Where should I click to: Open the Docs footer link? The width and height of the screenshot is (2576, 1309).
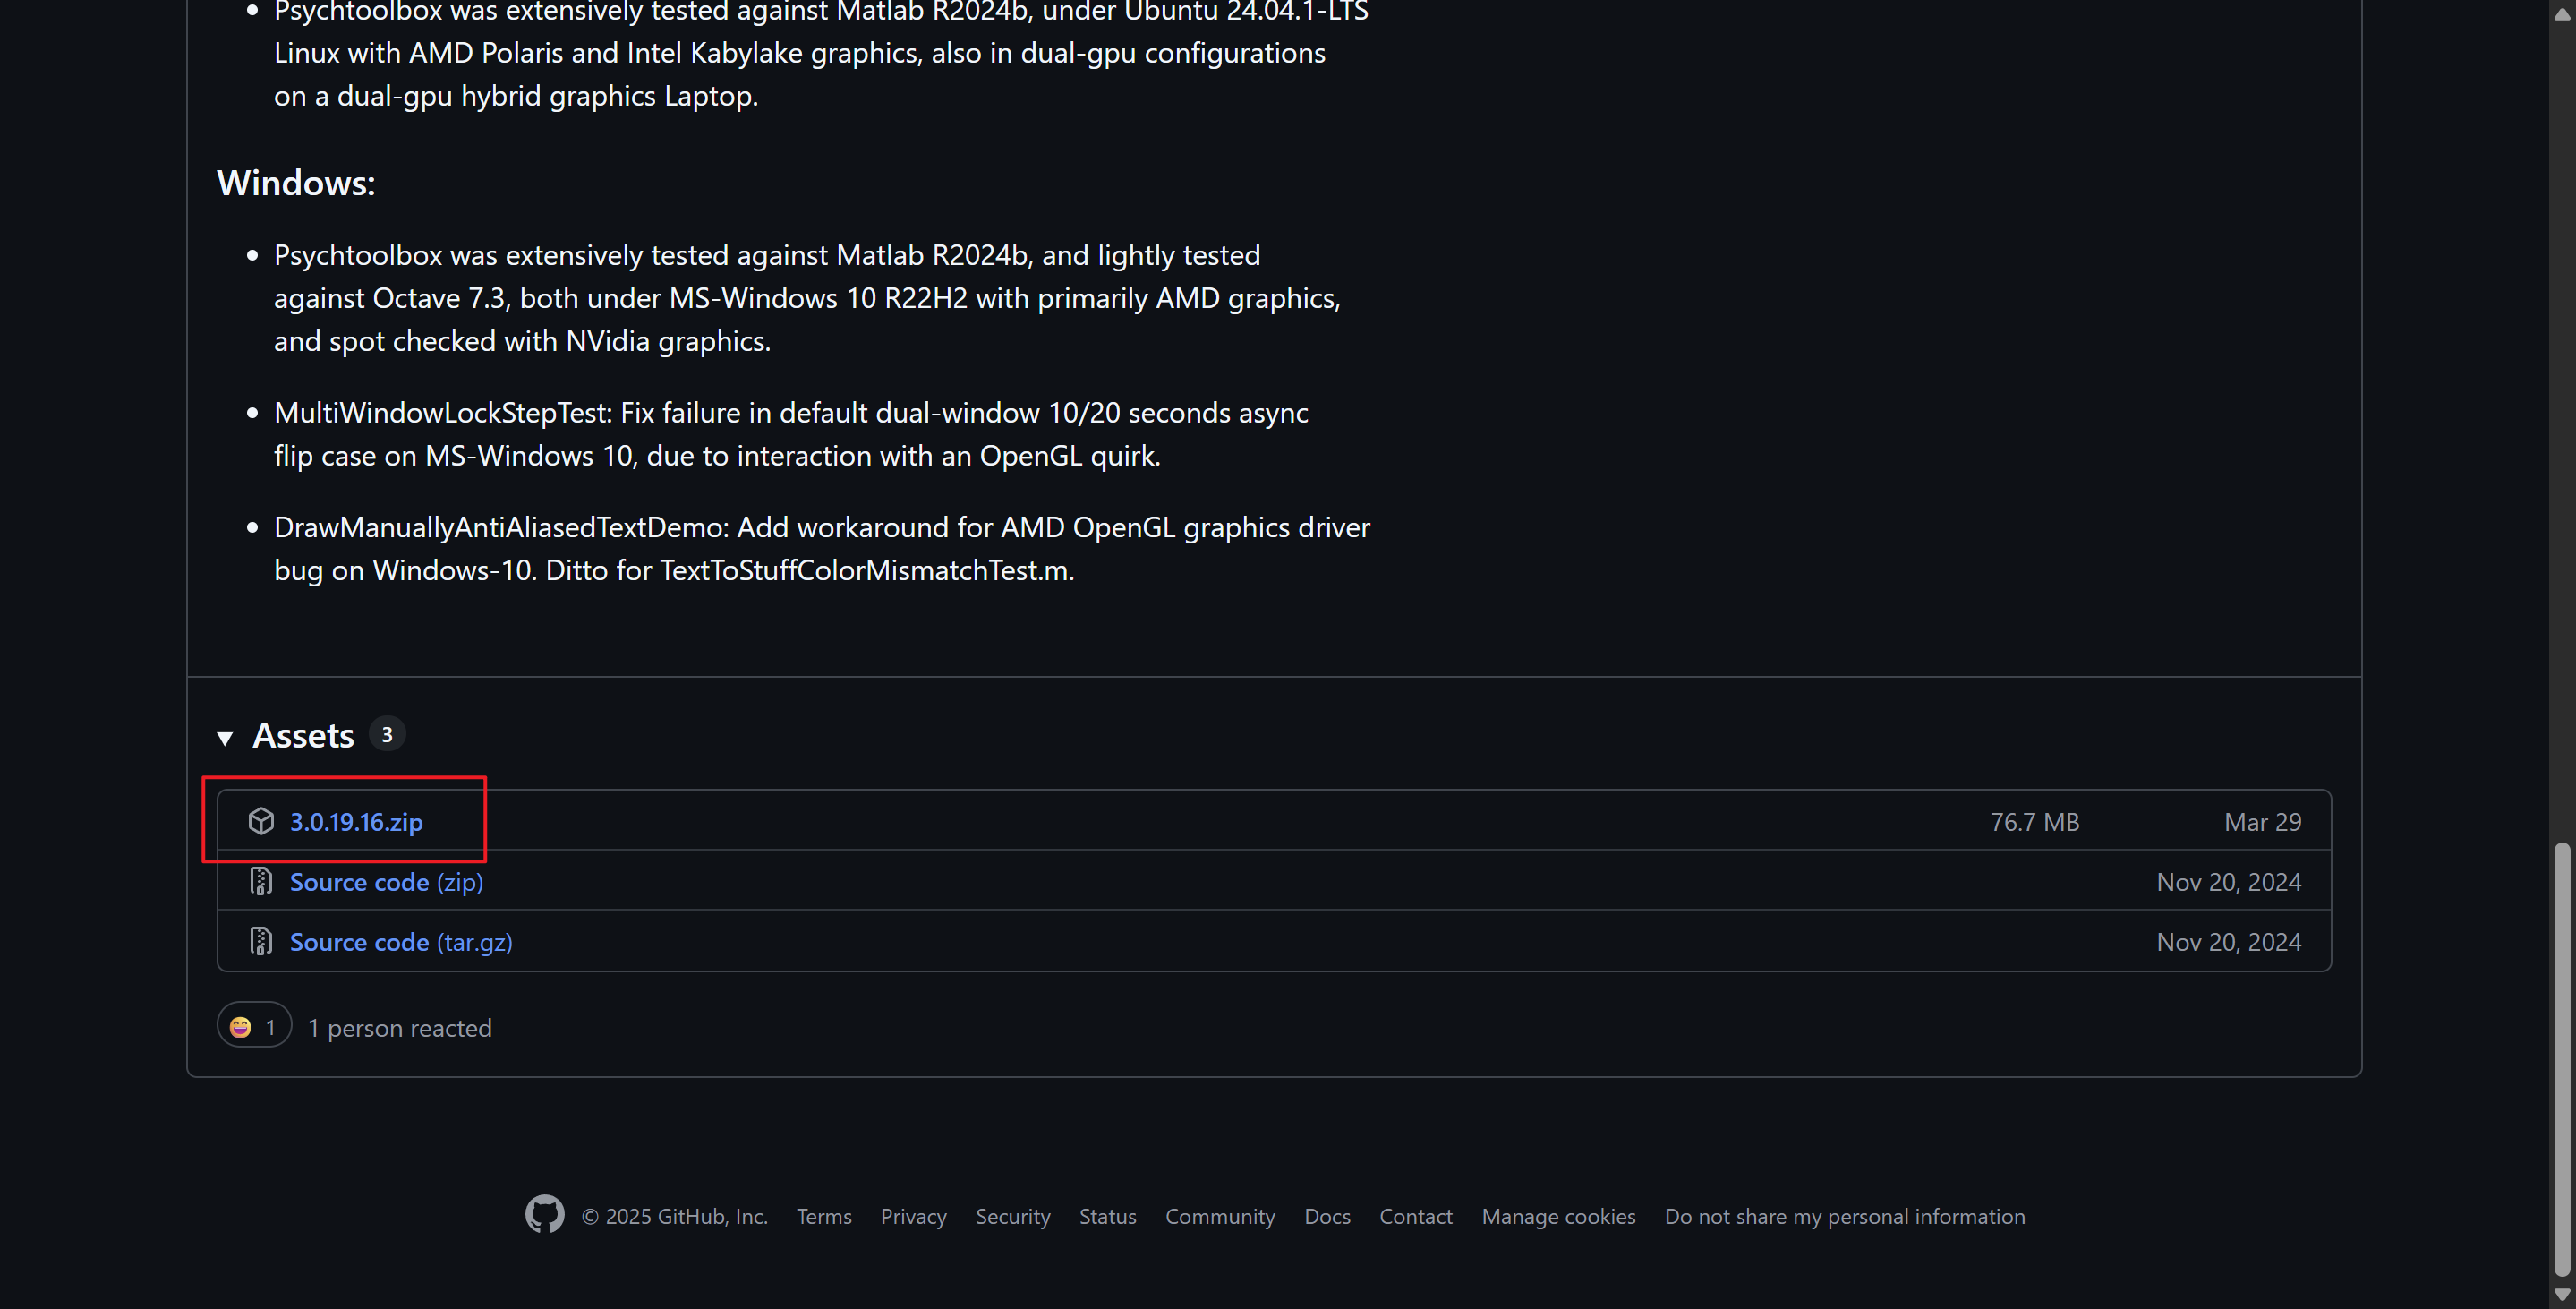tap(1326, 1216)
